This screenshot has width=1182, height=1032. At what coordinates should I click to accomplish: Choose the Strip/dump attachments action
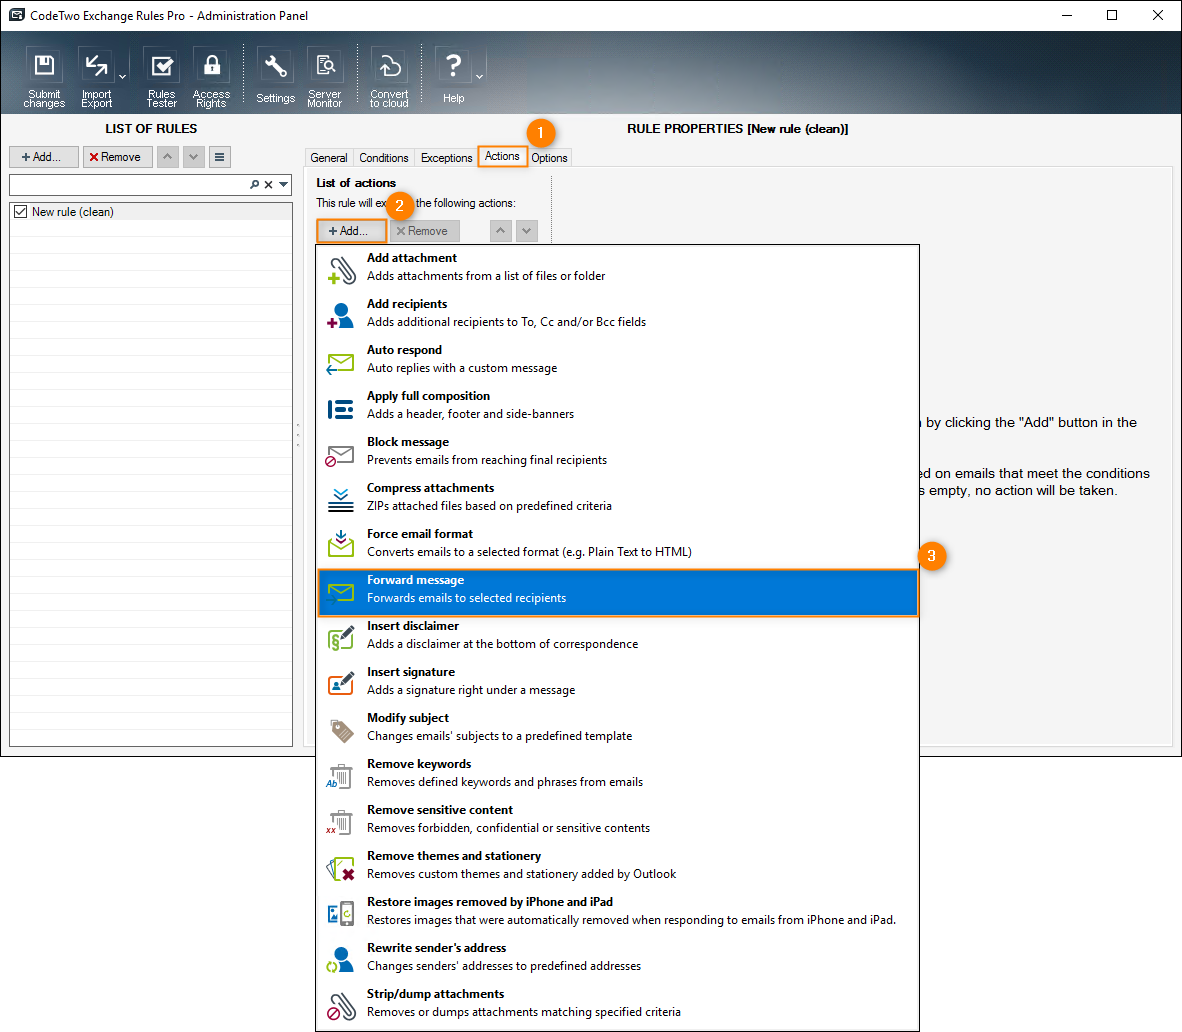click(617, 1003)
